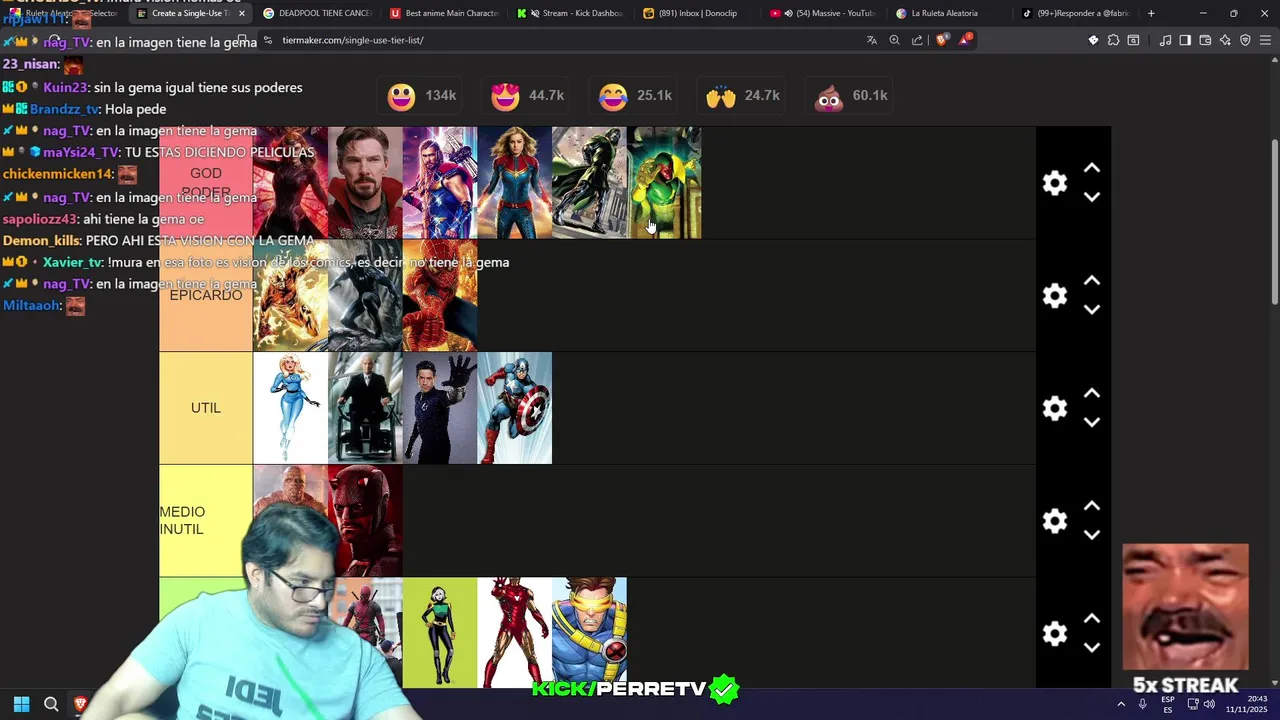Select Black Panther image in EPICARDO row
Viewport: 1280px width, 720px height.
(x=365, y=296)
